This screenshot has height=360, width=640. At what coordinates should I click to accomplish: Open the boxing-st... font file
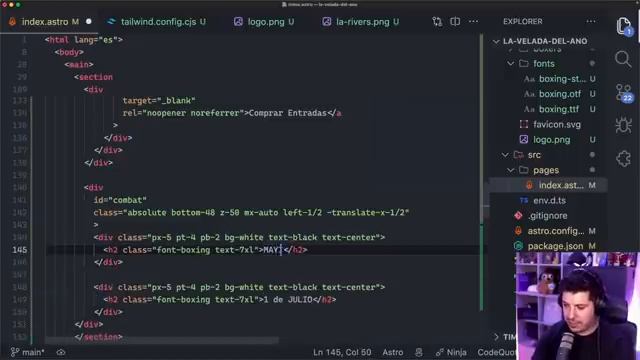click(x=562, y=79)
